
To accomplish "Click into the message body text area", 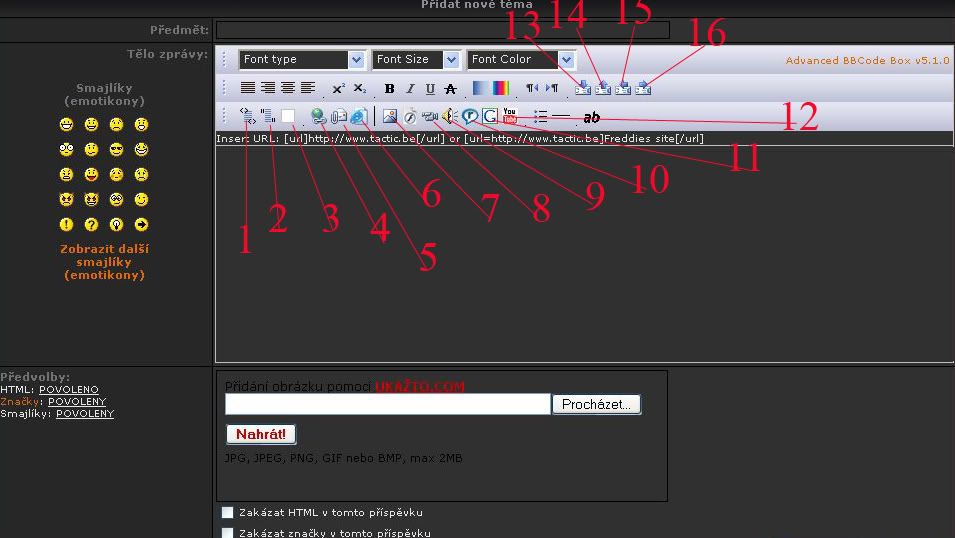I will [584, 253].
